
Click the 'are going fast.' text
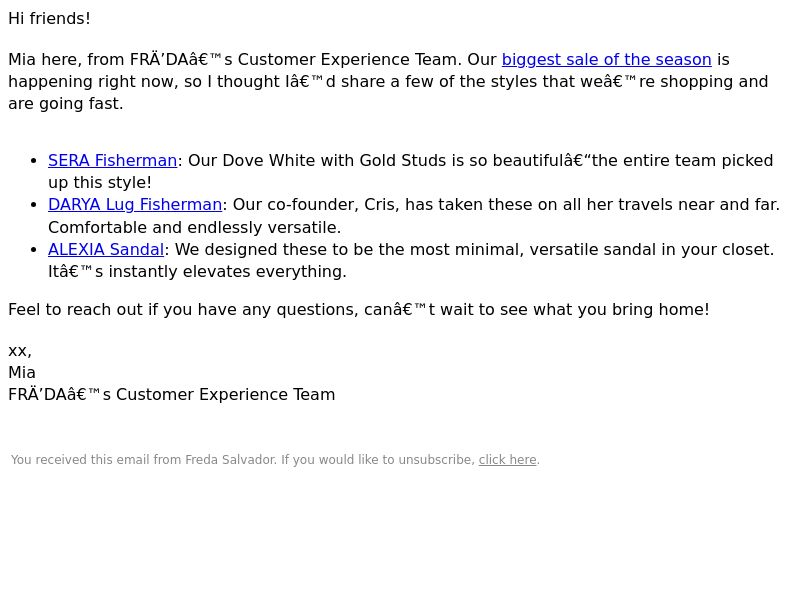pos(66,104)
